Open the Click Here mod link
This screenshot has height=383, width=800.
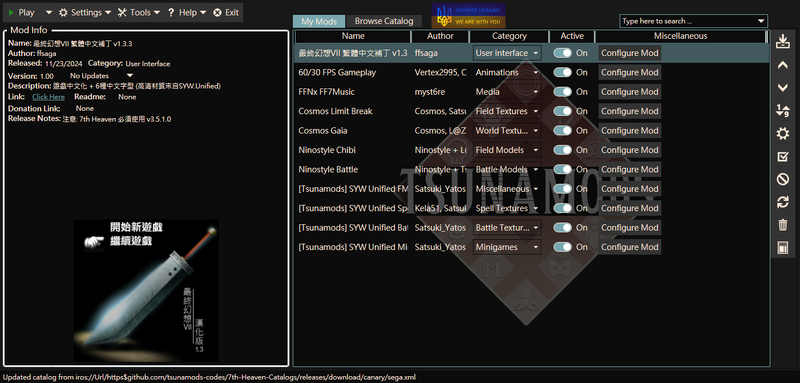[48, 97]
